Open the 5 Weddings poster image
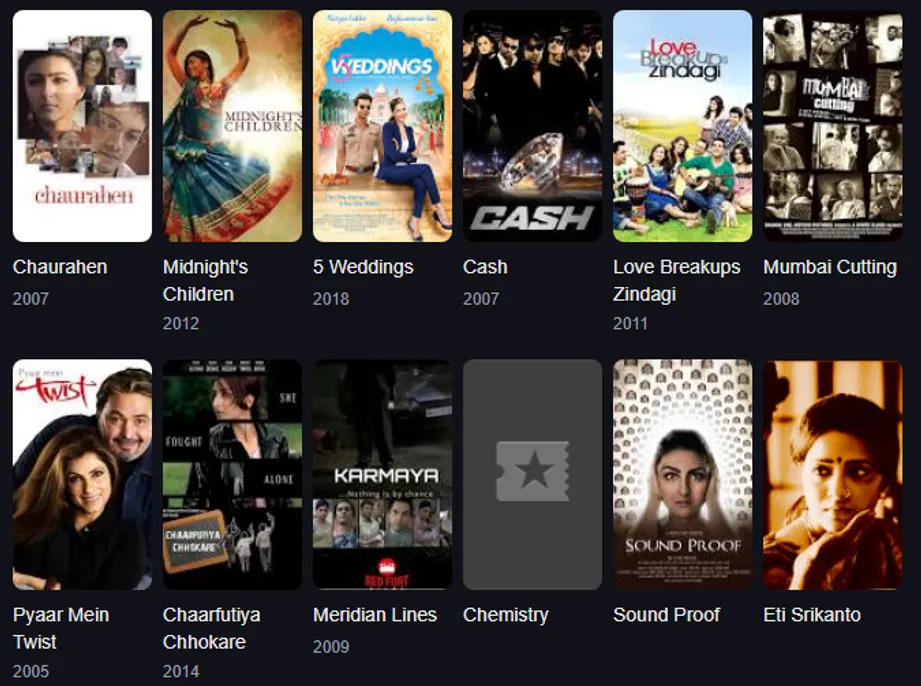 click(382, 126)
